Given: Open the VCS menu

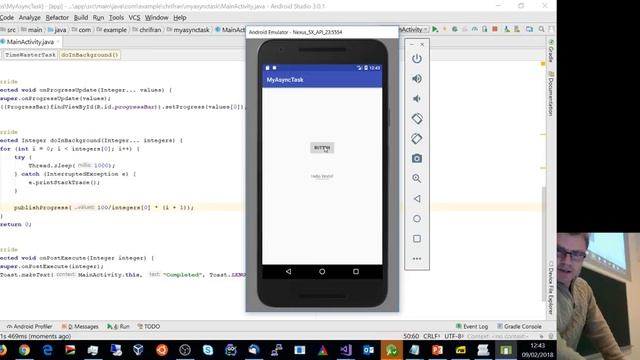Looking at the screenshot, I should click(134, 18).
